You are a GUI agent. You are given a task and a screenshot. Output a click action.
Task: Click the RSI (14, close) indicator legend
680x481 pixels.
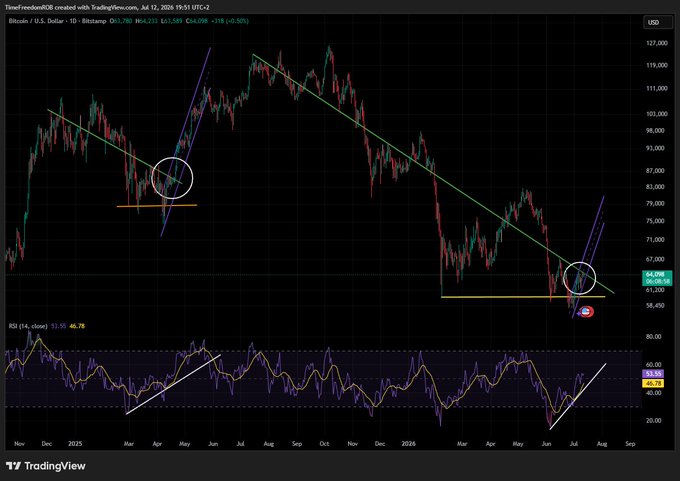pyautogui.click(x=28, y=326)
